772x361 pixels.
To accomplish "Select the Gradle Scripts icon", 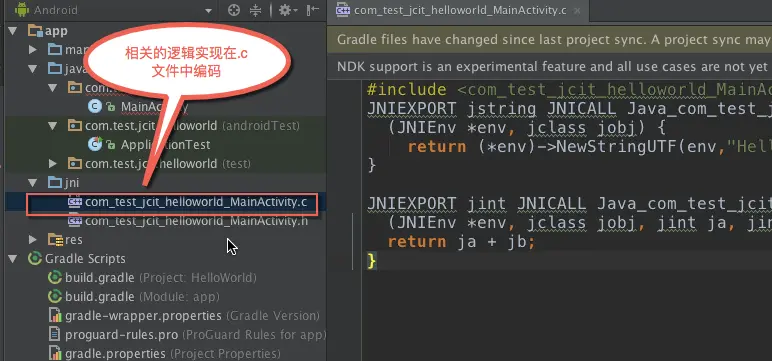I will [x=35, y=259].
